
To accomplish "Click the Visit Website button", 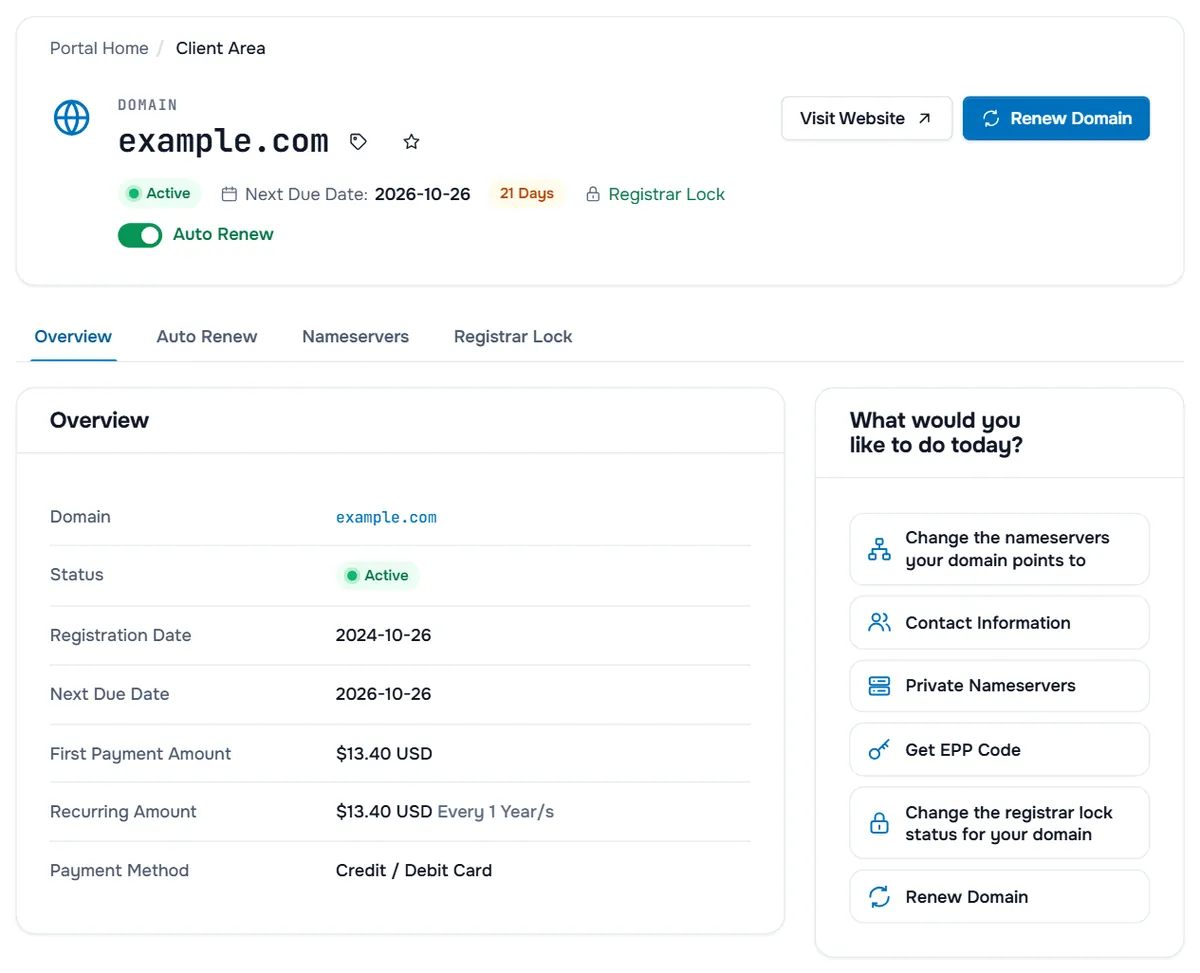I will [x=866, y=118].
